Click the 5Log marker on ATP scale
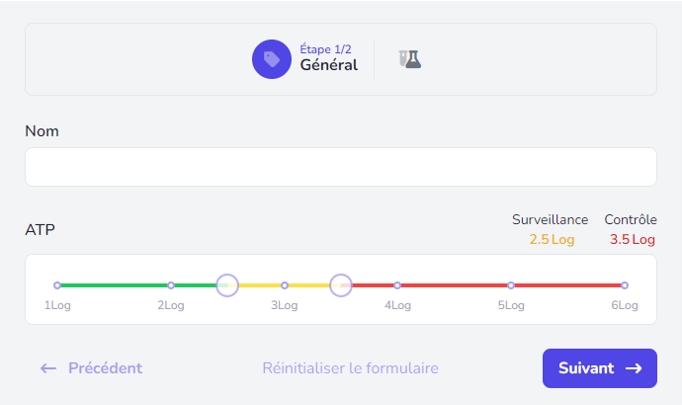 pyautogui.click(x=511, y=285)
